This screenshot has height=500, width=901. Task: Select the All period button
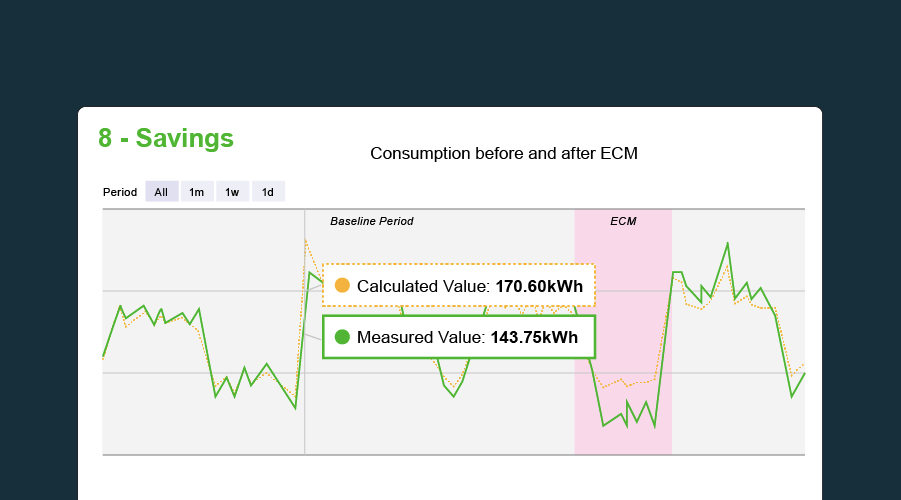point(161,192)
